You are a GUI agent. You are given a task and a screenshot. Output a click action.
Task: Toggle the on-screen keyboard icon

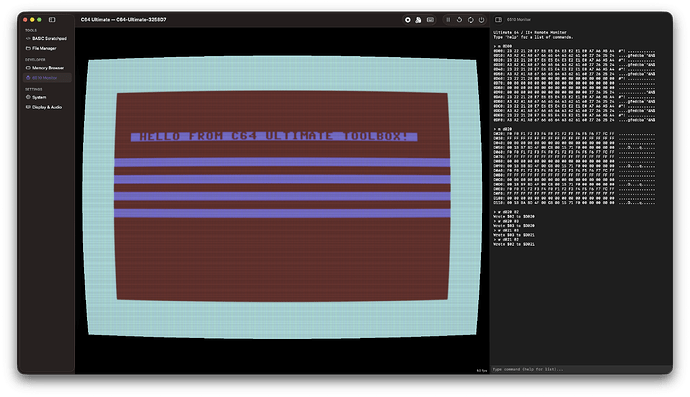click(430, 20)
